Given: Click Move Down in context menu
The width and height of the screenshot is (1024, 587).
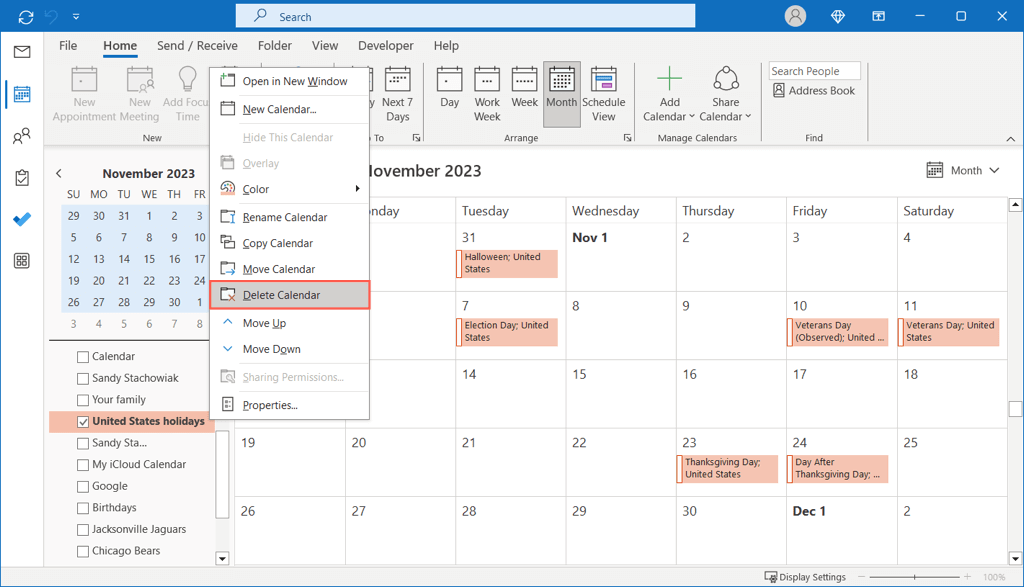Looking at the screenshot, I should tap(289, 349).
